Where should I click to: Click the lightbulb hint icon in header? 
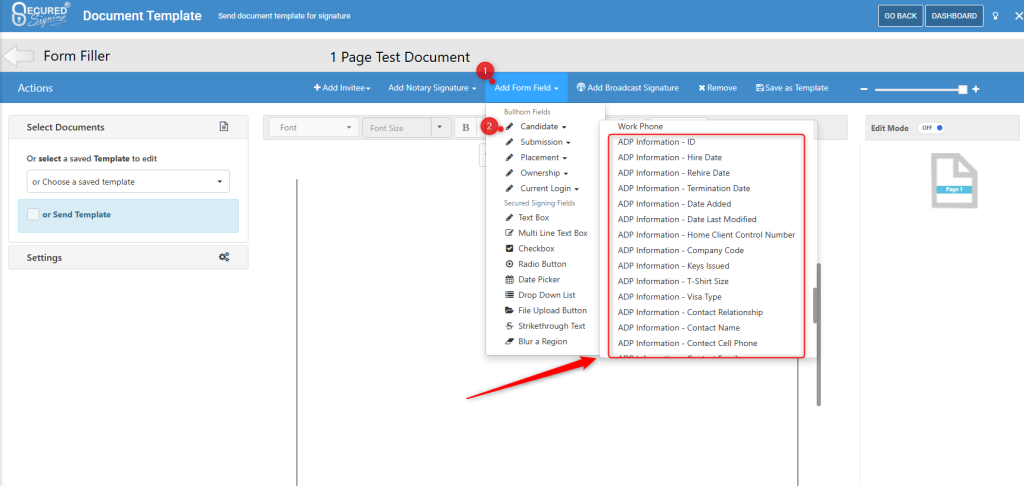[995, 16]
